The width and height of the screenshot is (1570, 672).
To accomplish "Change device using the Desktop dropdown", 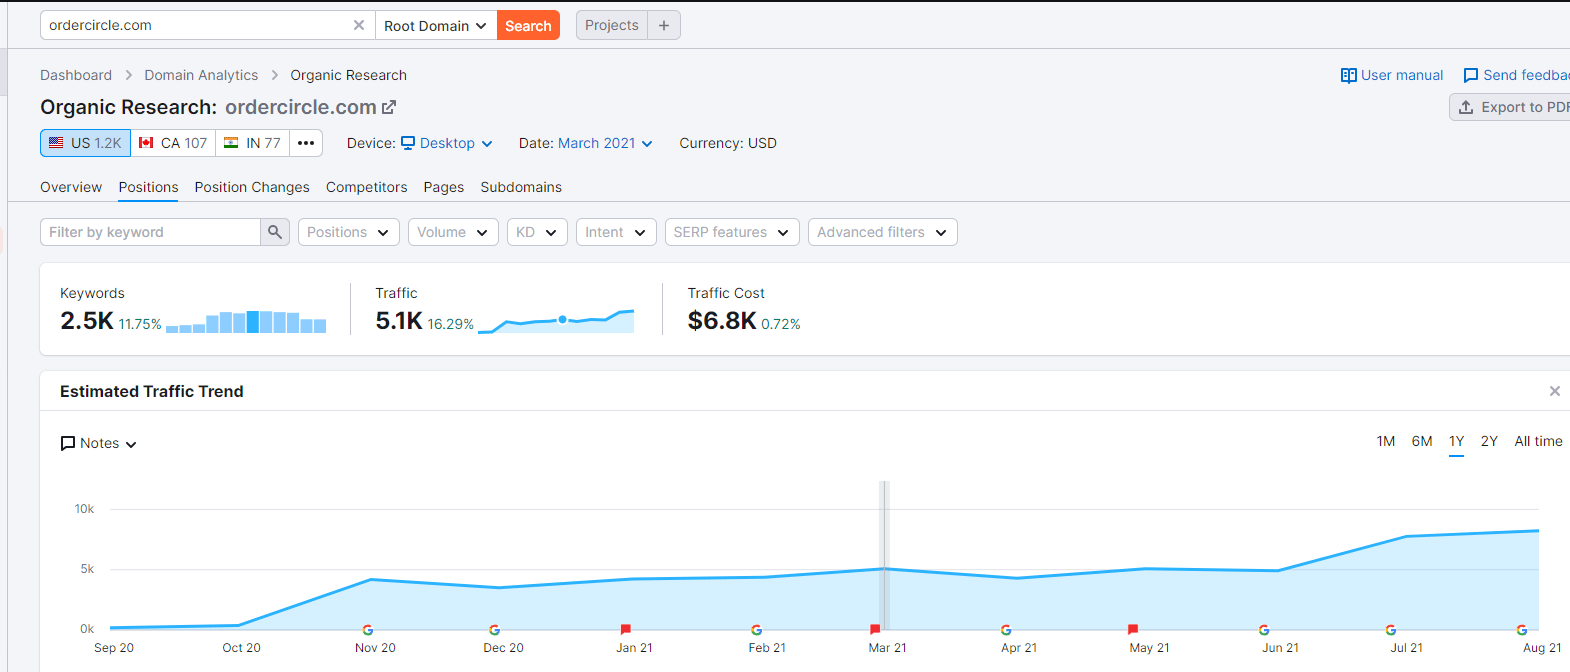I will pos(447,143).
